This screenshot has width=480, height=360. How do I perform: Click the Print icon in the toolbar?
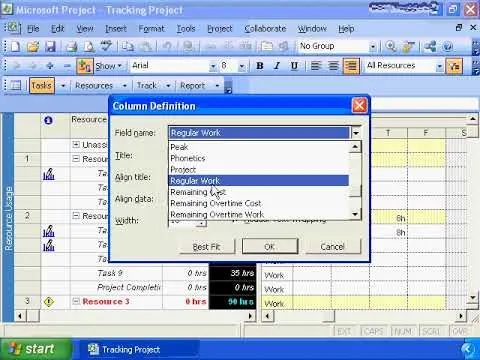pyautogui.click(x=71, y=46)
